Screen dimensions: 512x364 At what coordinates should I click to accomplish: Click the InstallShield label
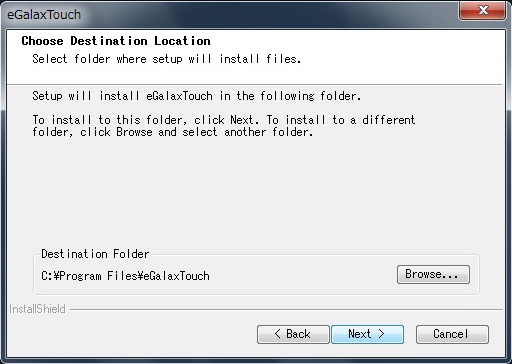coord(37,309)
